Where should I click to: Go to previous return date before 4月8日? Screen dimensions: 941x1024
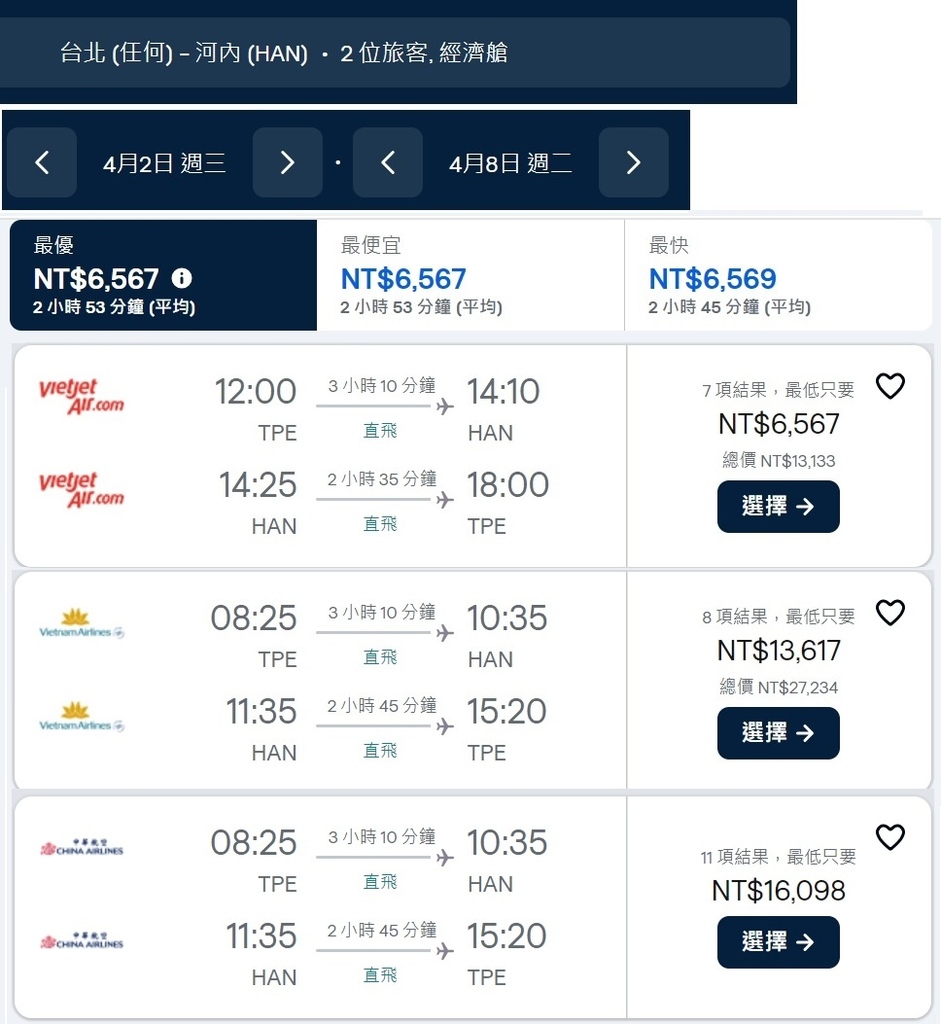coord(388,162)
